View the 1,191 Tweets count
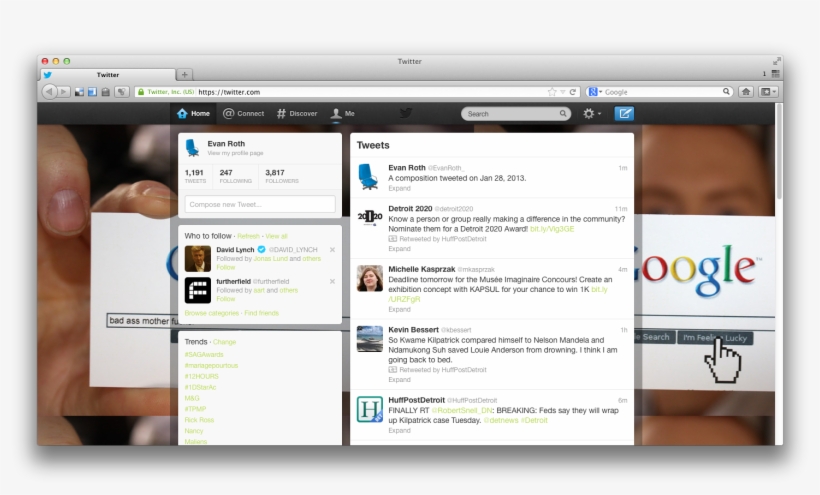 [x=195, y=176]
